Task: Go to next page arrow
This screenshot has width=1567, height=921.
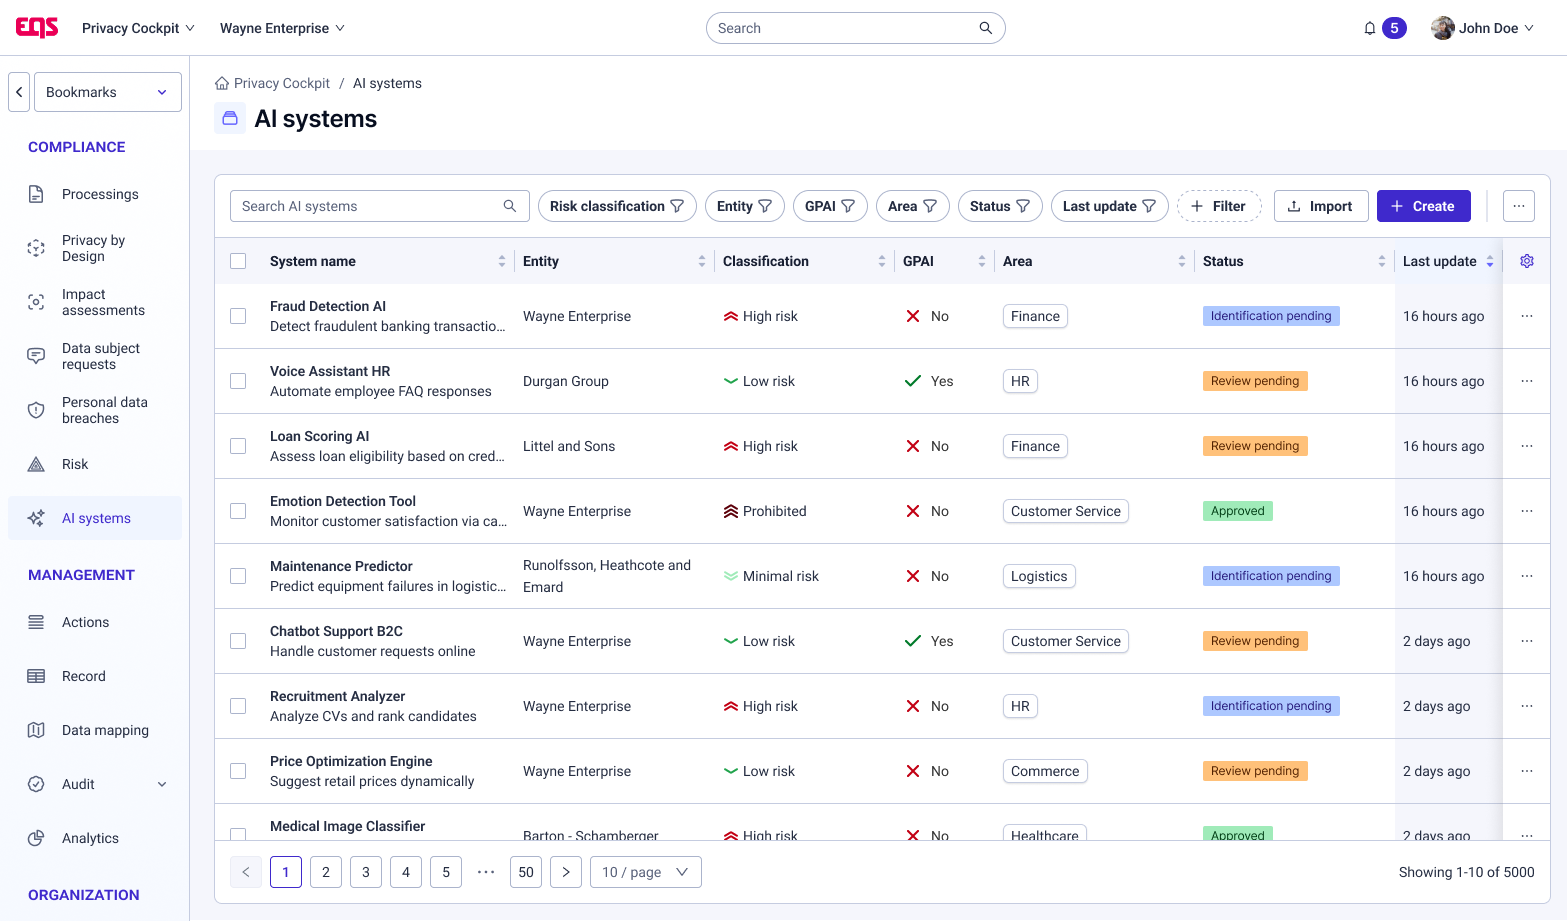Action: (x=566, y=872)
